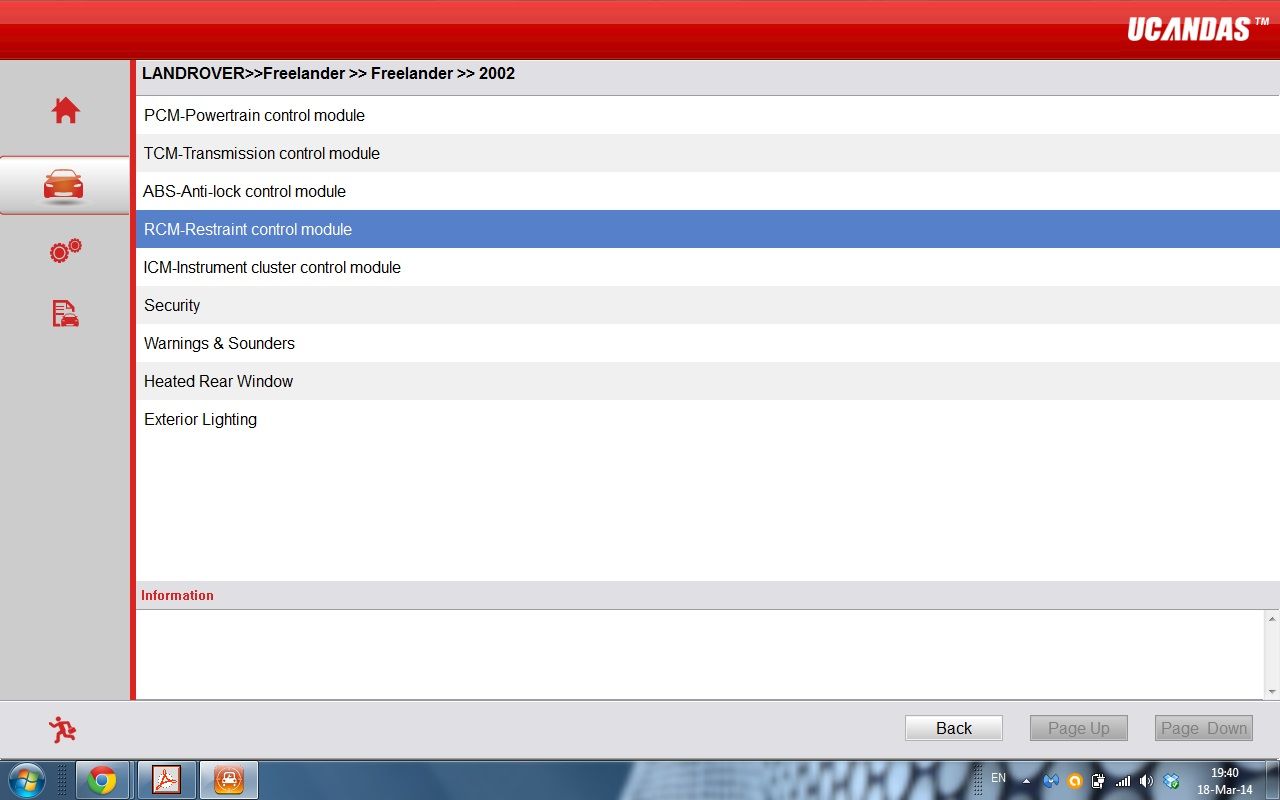The width and height of the screenshot is (1280, 800).
Task: Select the red car diagnostics icon
Action: [64, 185]
